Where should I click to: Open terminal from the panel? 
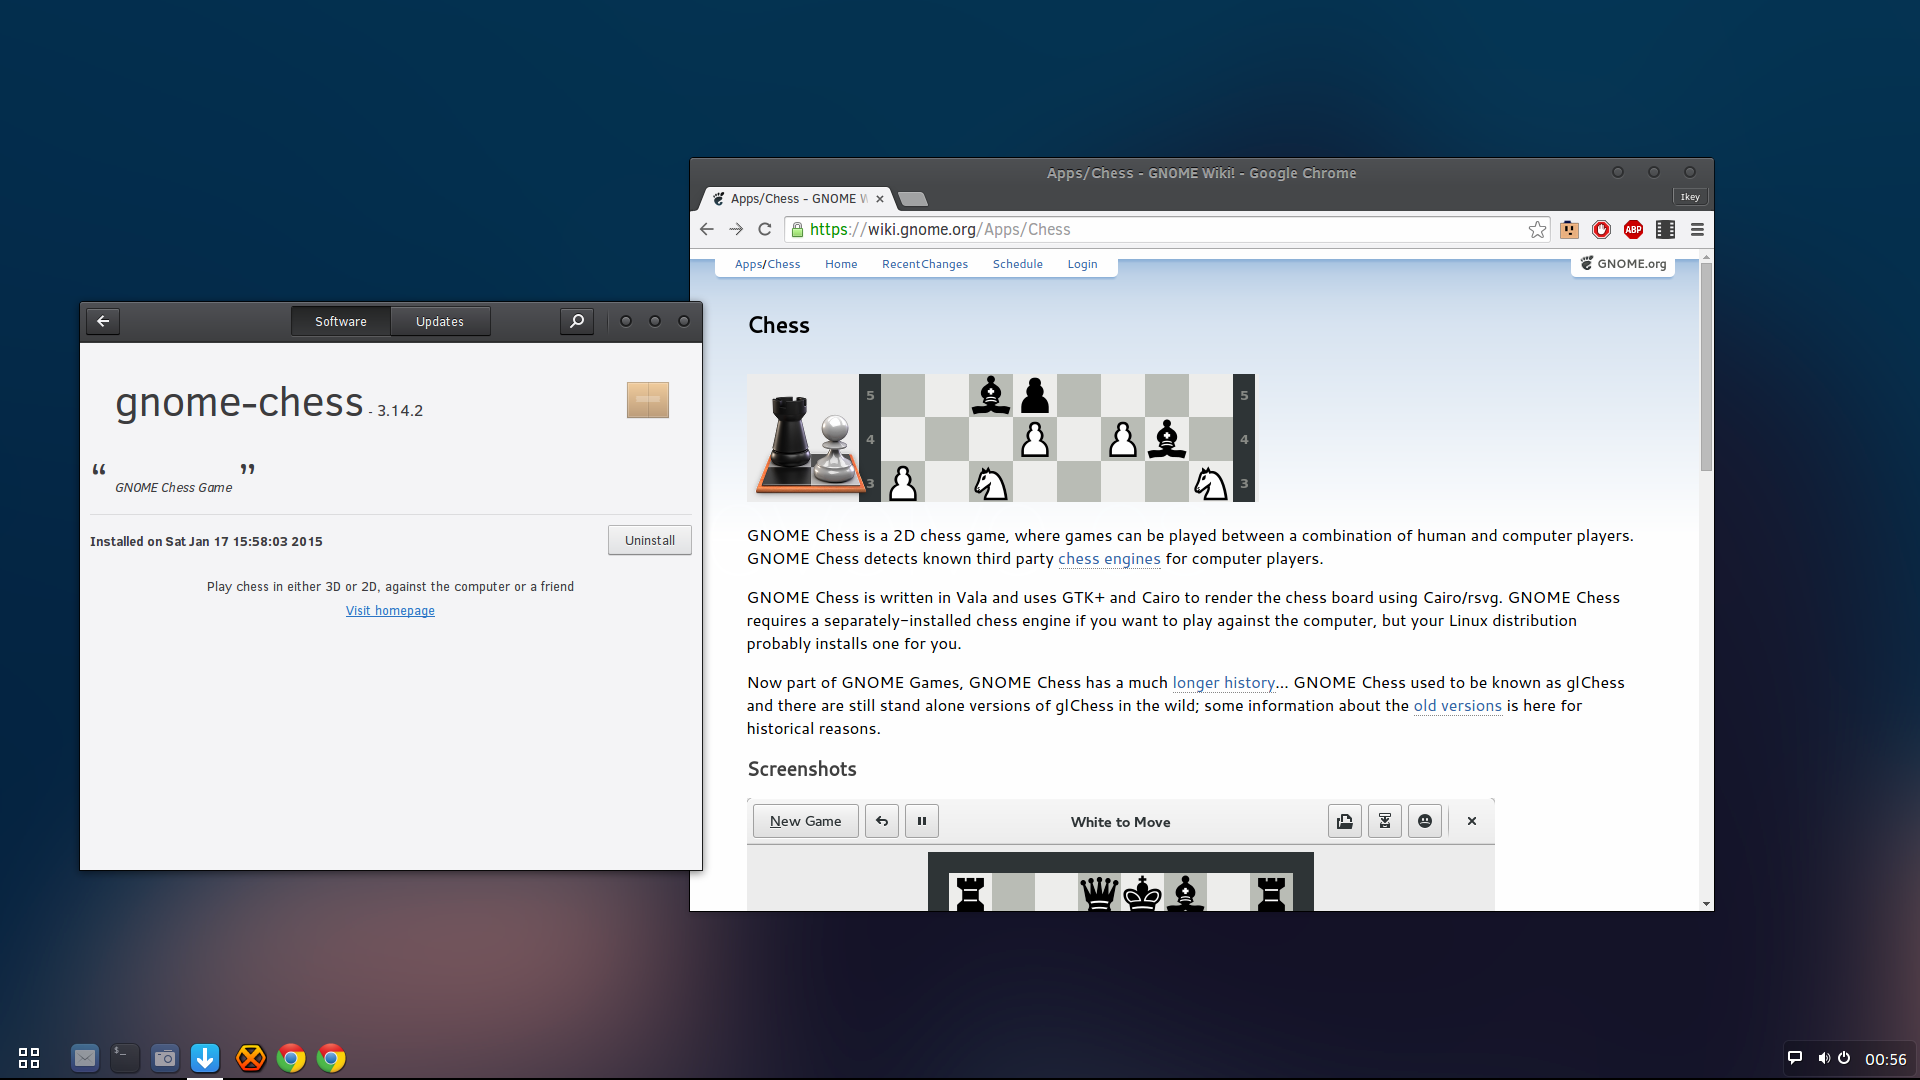point(125,1057)
